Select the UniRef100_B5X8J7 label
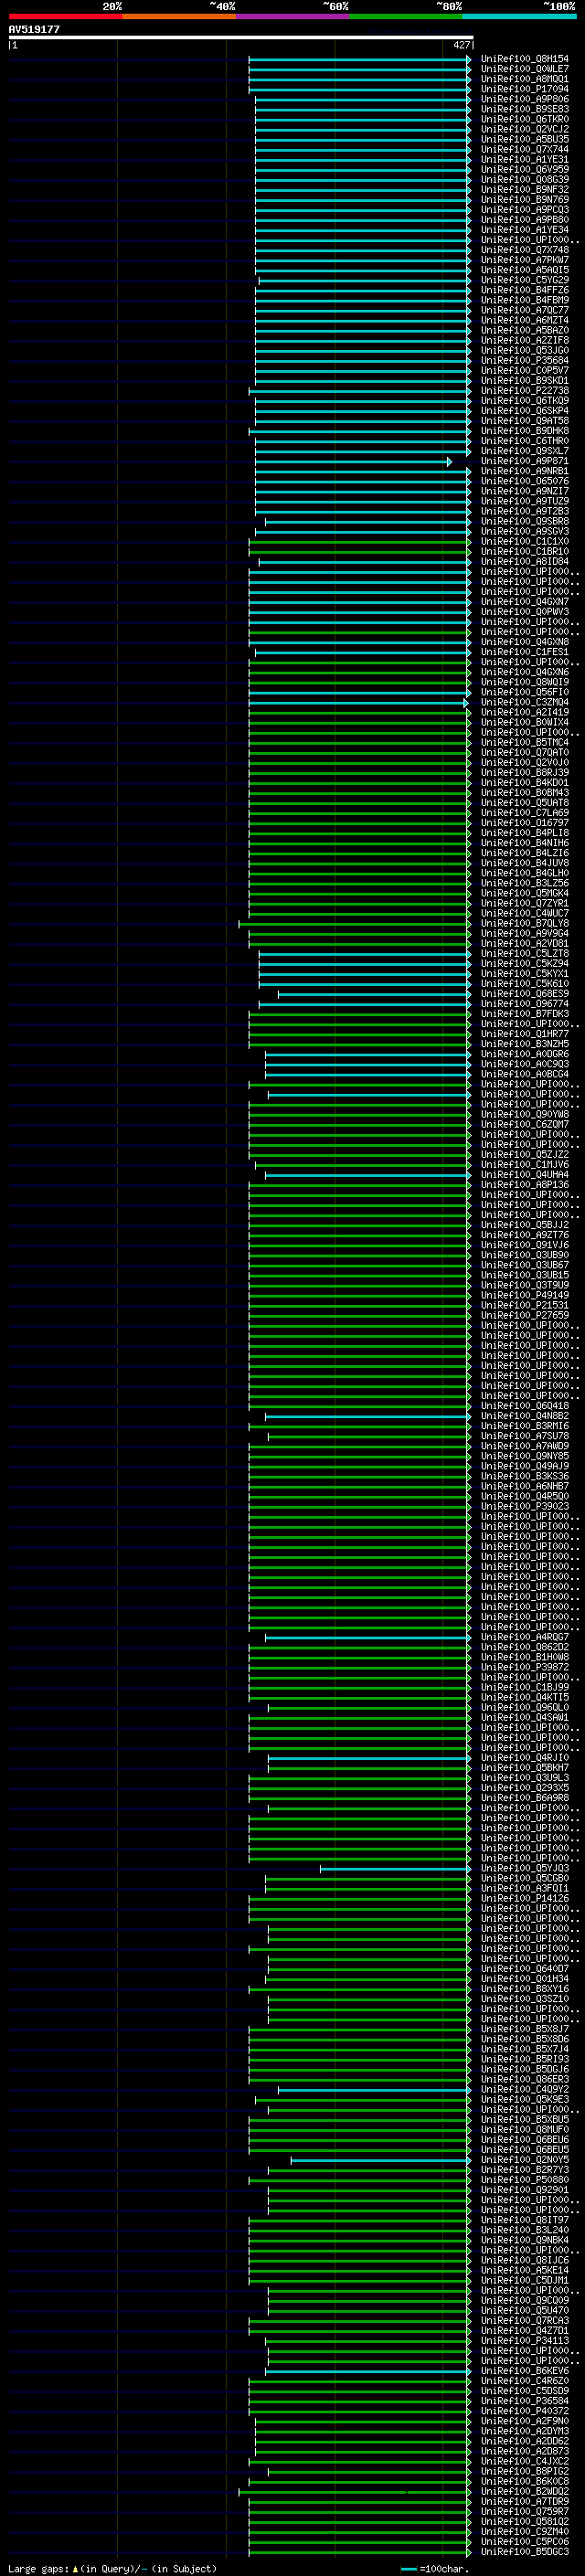 coord(524,2029)
